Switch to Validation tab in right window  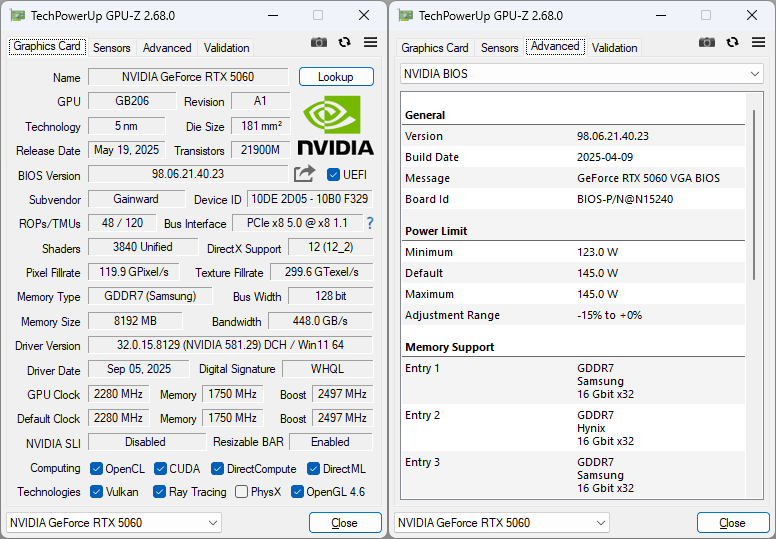click(614, 48)
